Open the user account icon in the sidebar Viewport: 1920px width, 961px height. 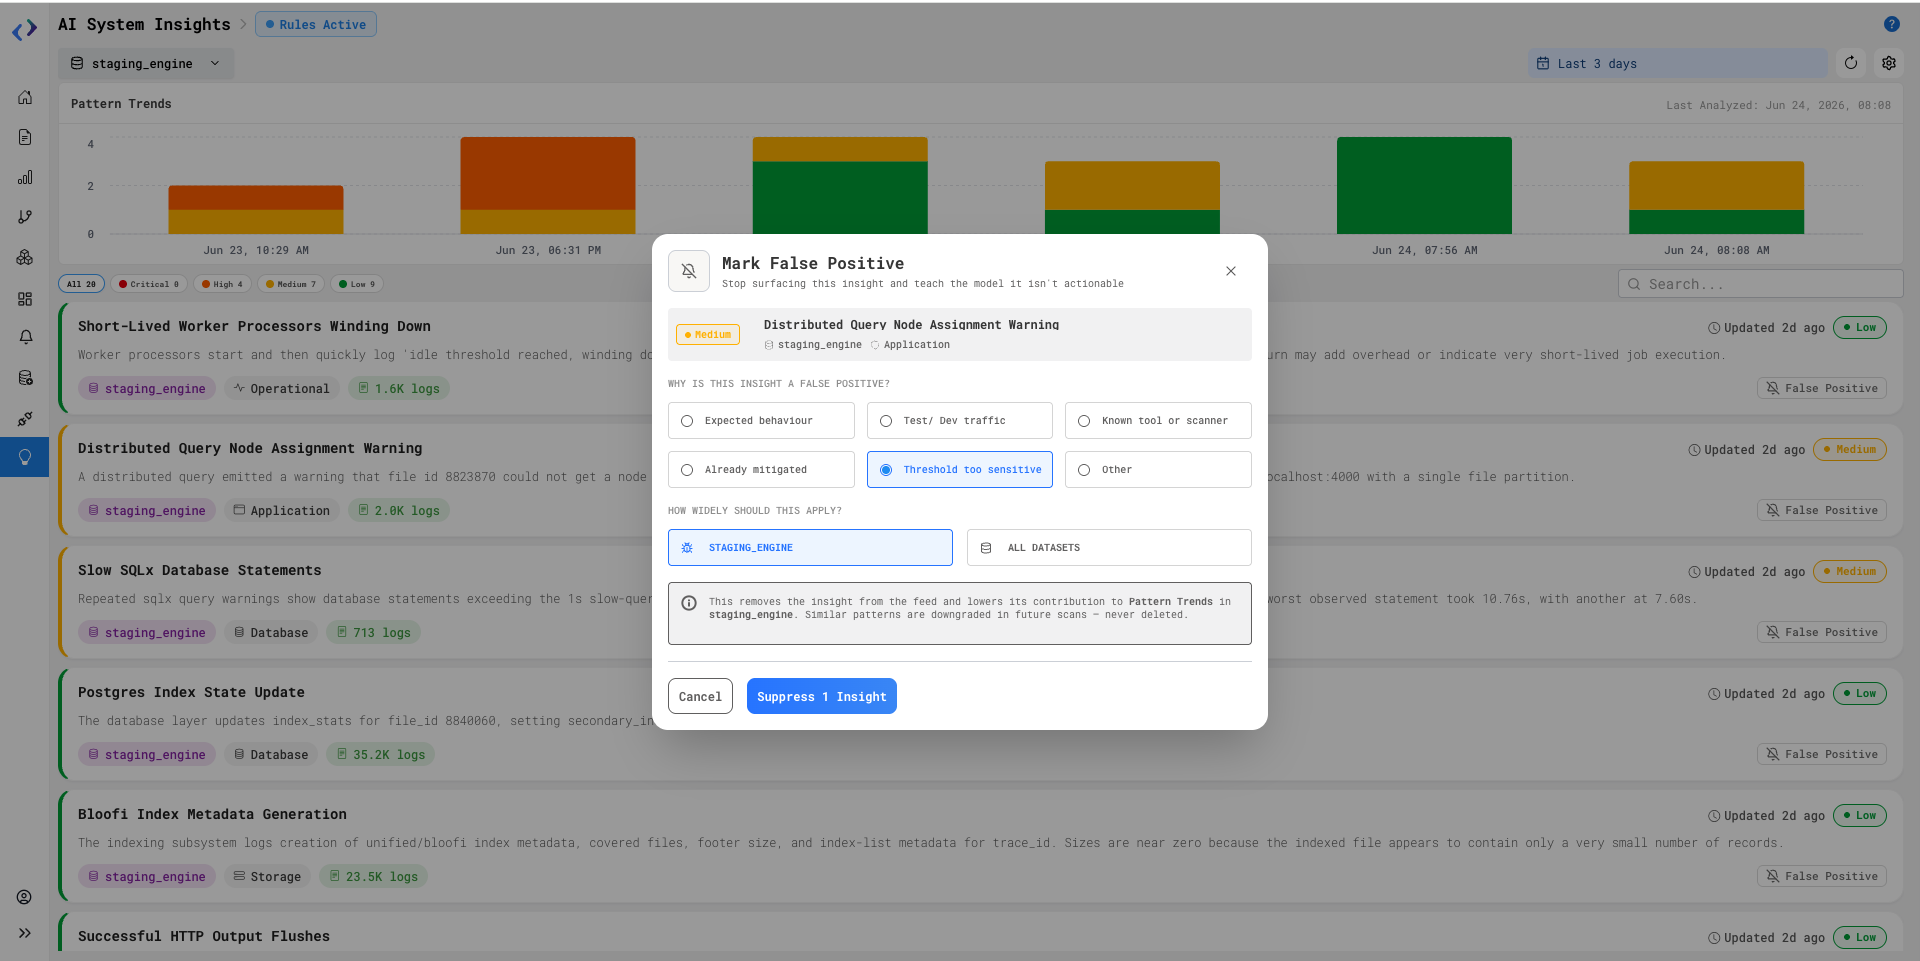click(24, 897)
